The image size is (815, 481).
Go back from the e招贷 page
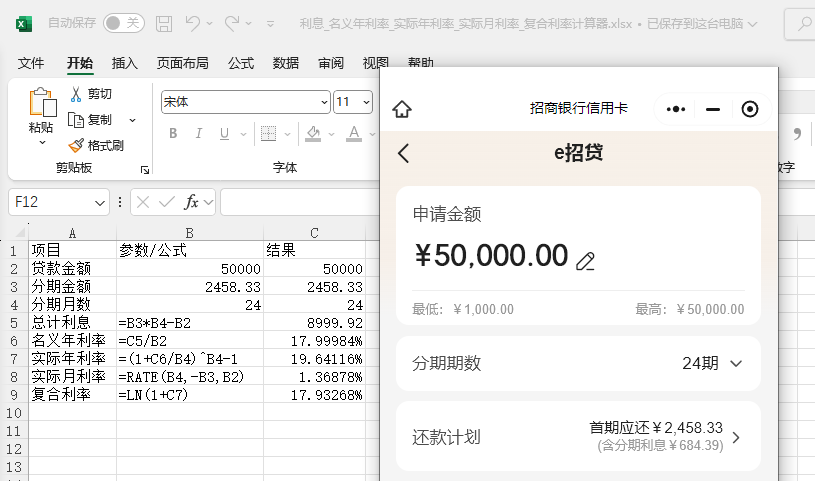click(404, 153)
